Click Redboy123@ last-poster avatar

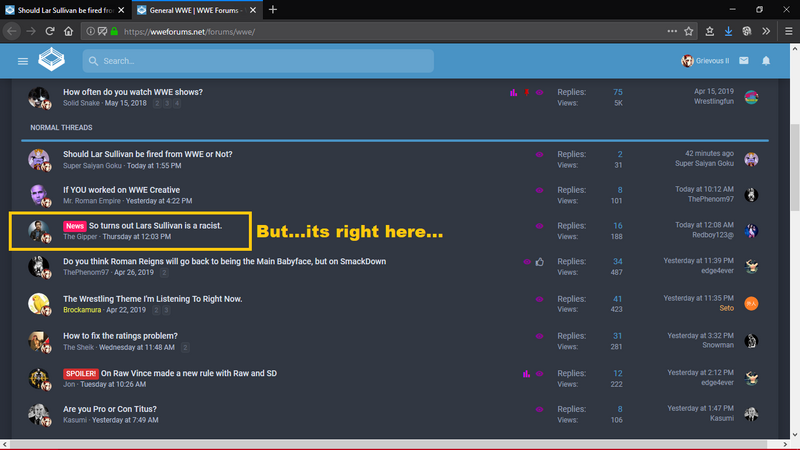(751, 231)
